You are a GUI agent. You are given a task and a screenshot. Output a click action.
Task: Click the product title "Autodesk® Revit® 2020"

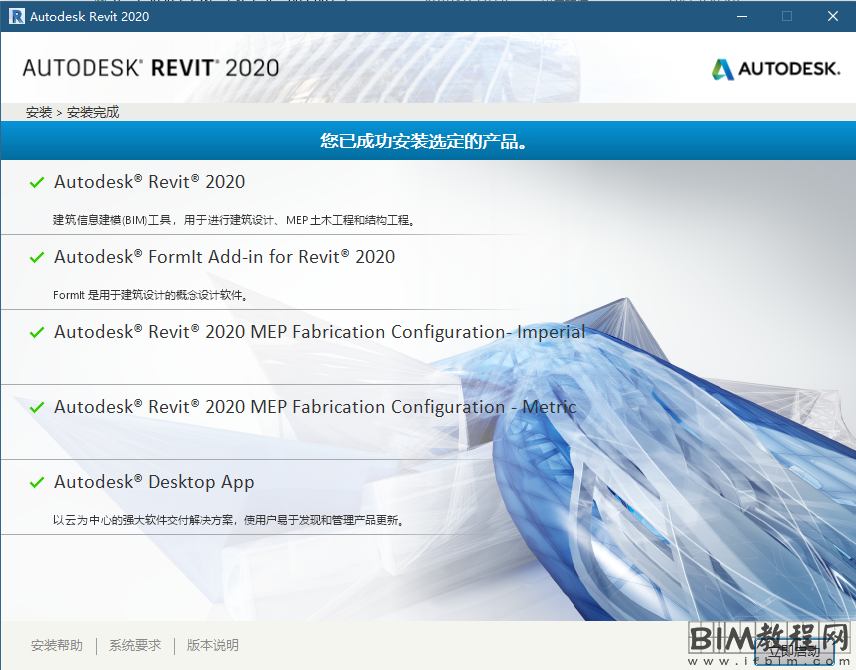tap(150, 182)
